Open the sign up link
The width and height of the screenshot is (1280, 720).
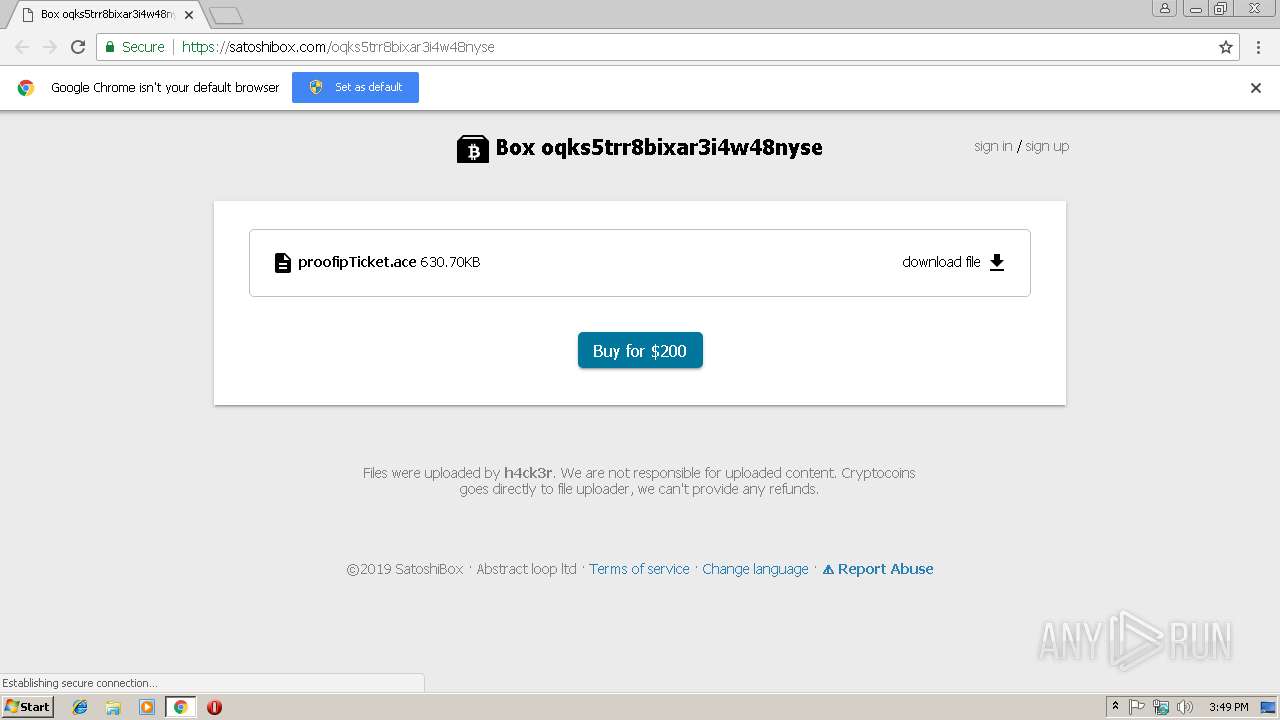pos(1047,146)
